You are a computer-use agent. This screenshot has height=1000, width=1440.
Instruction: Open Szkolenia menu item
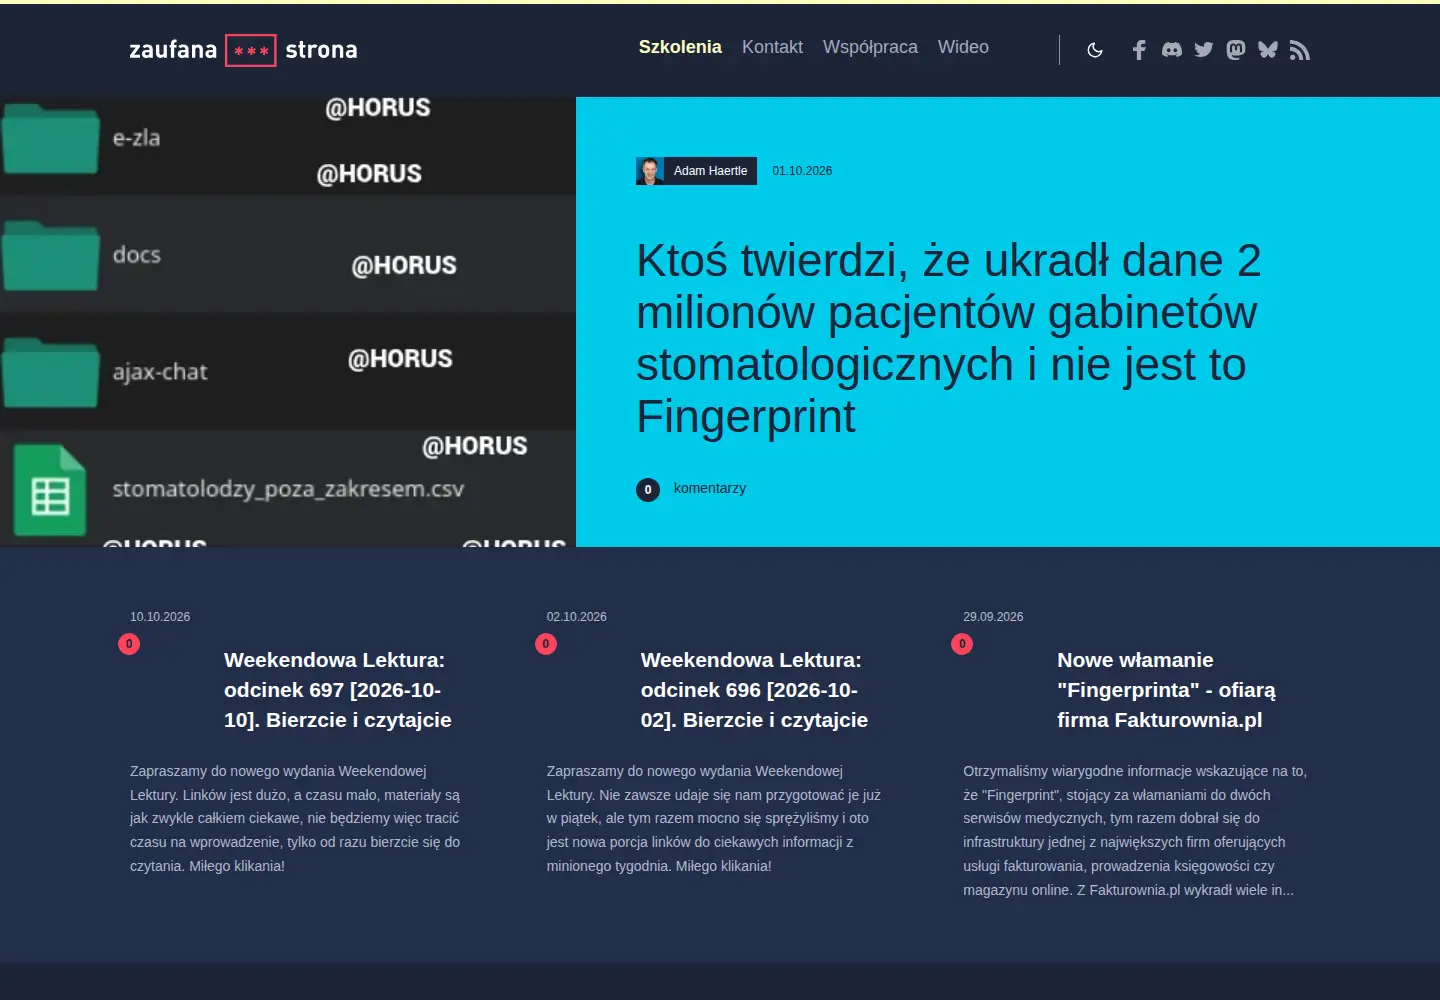pos(680,47)
